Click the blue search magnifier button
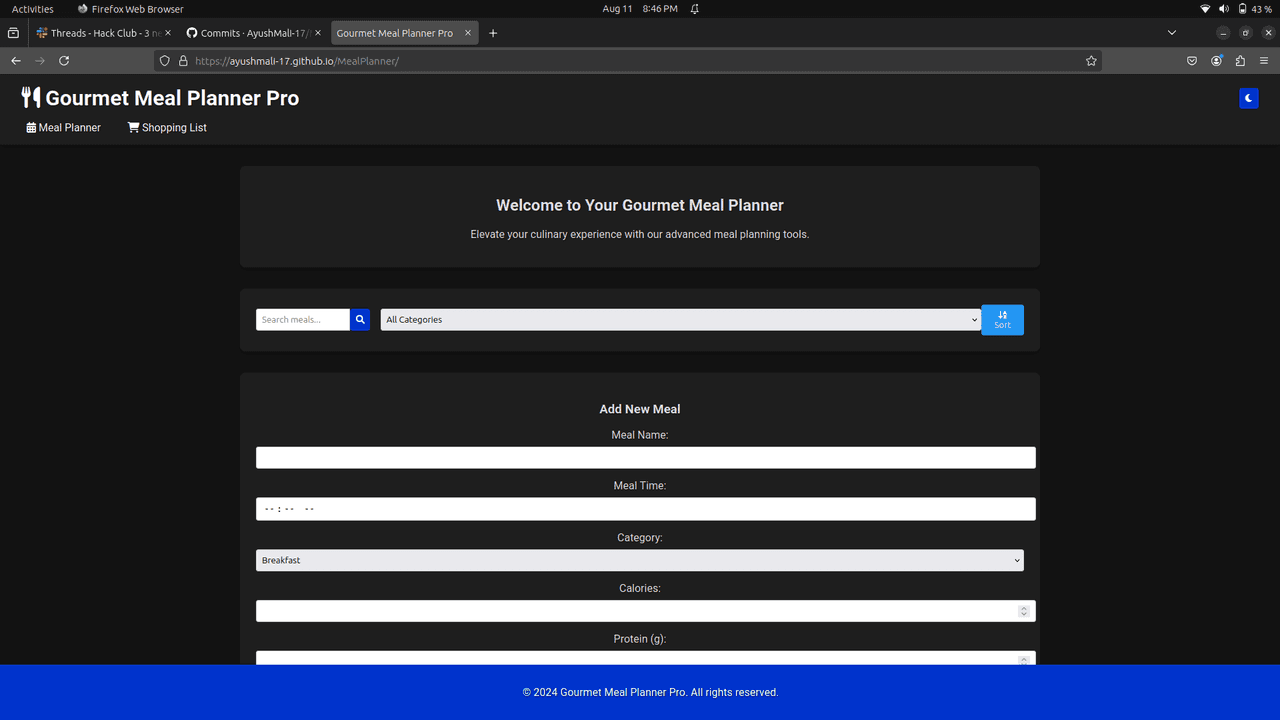The width and height of the screenshot is (1280, 720). [360, 320]
